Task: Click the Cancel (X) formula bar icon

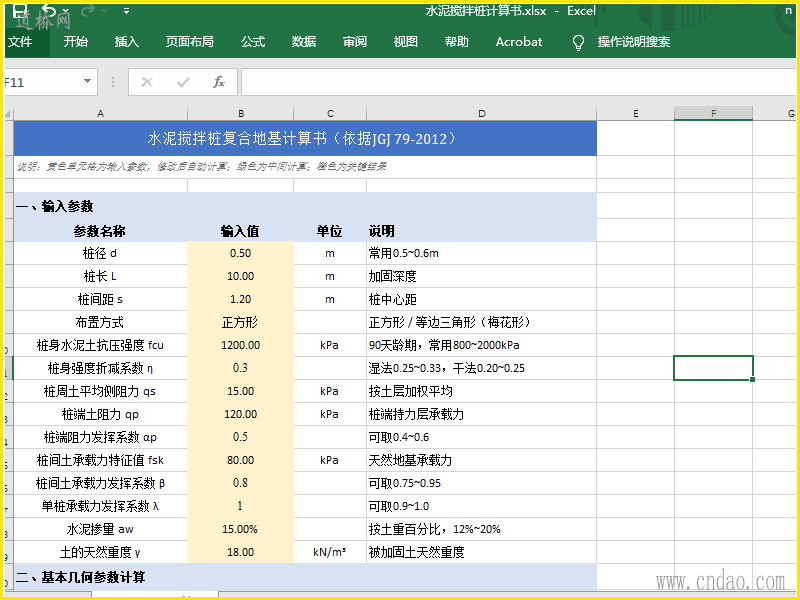Action: point(147,82)
